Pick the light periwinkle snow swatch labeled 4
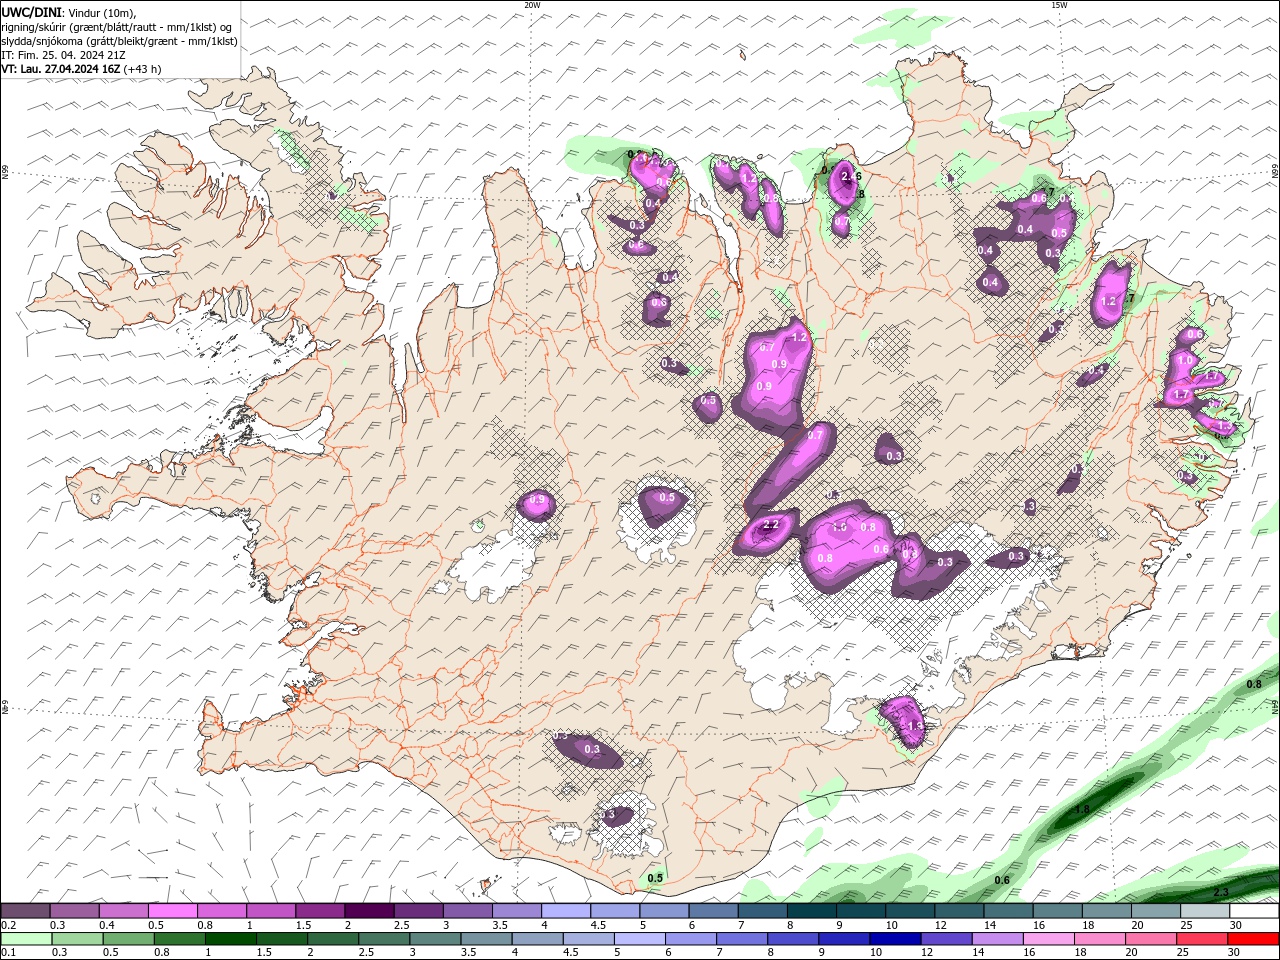The height and width of the screenshot is (960, 1280). pyautogui.click(x=565, y=911)
